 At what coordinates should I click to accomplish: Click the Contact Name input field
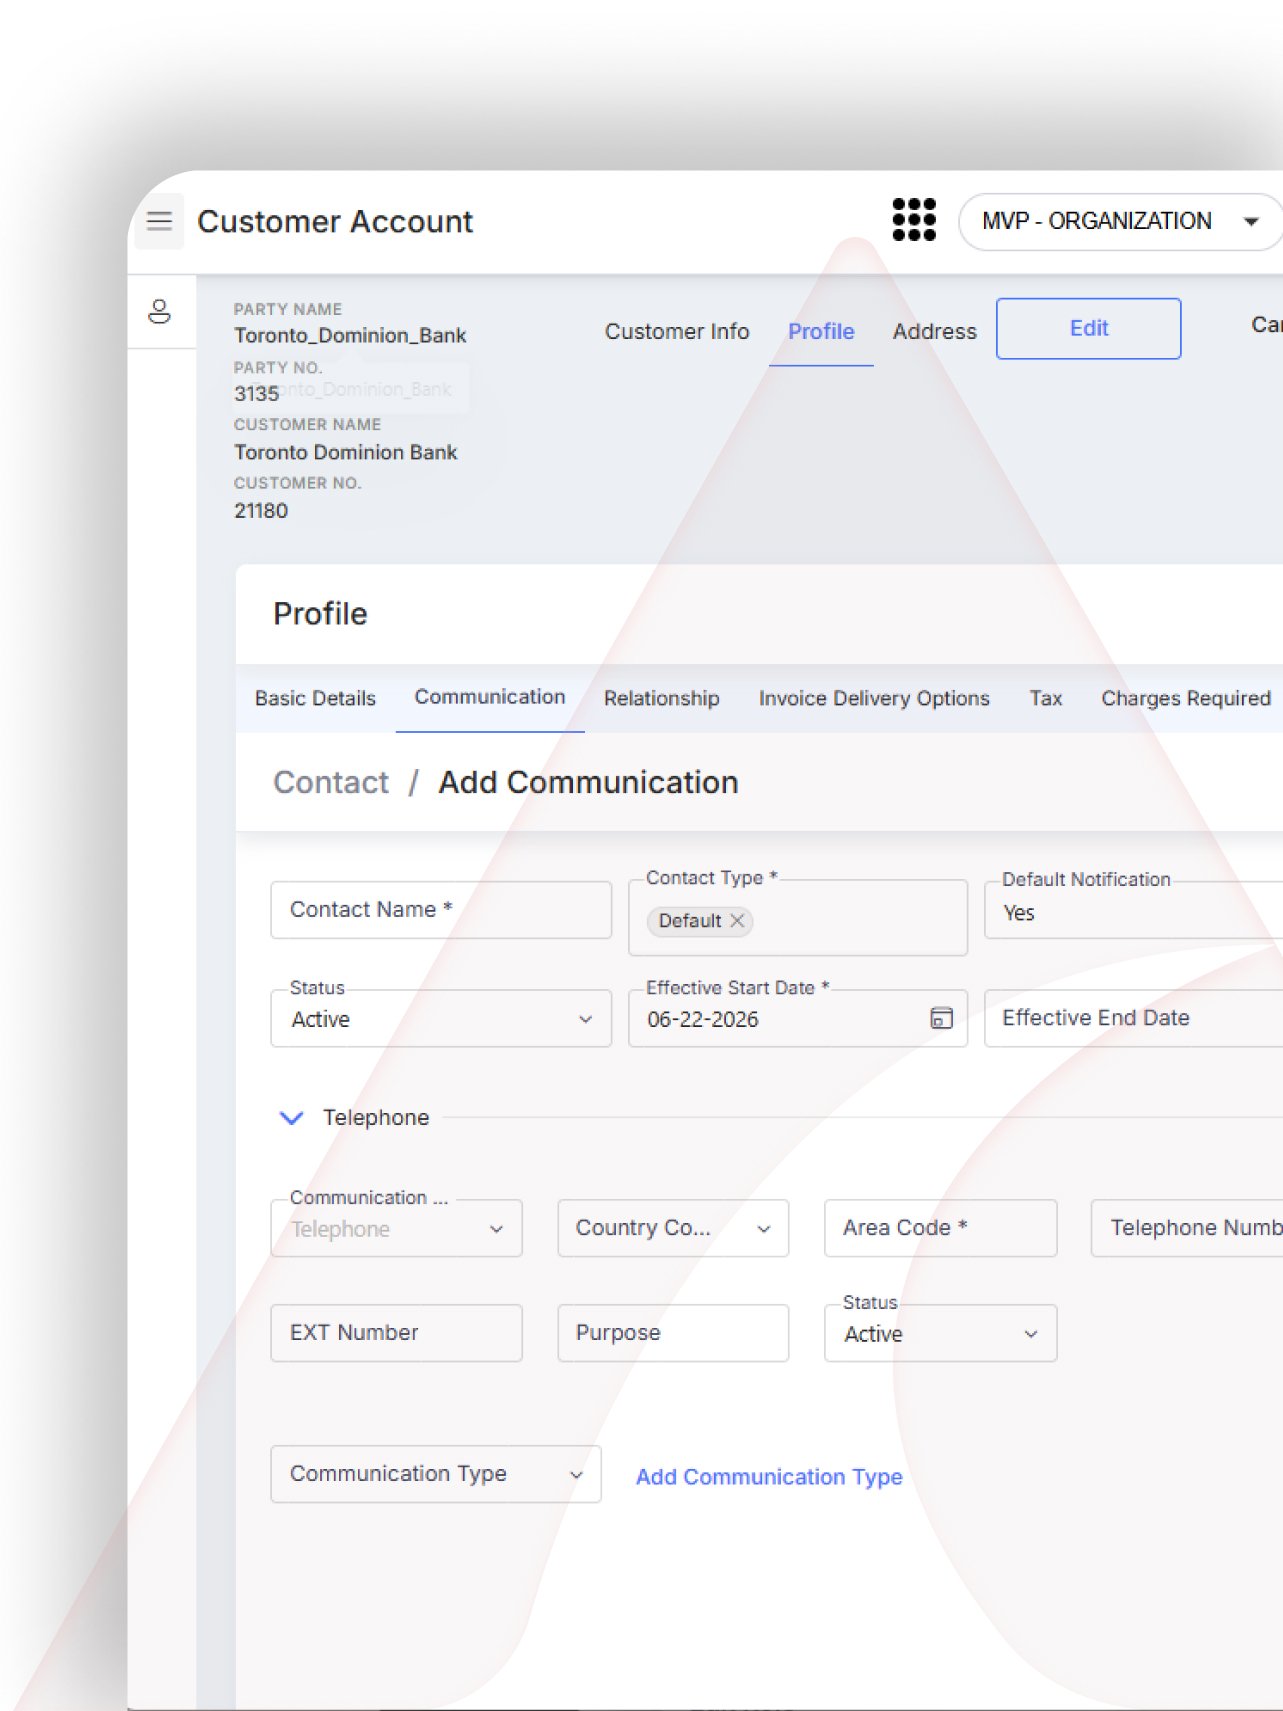[x=441, y=909]
